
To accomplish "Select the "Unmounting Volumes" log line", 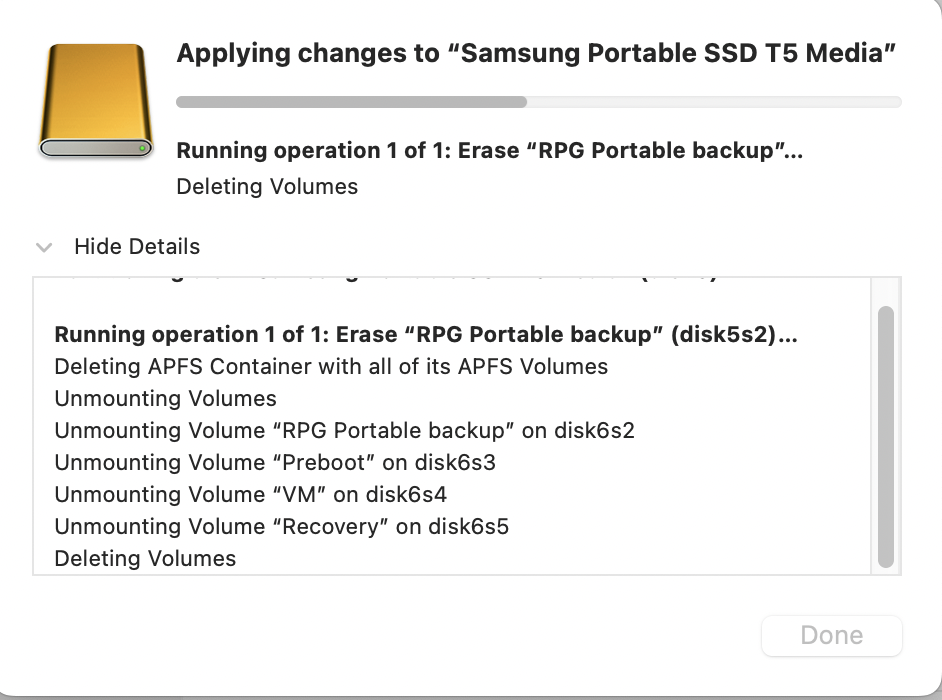I will click(x=165, y=398).
